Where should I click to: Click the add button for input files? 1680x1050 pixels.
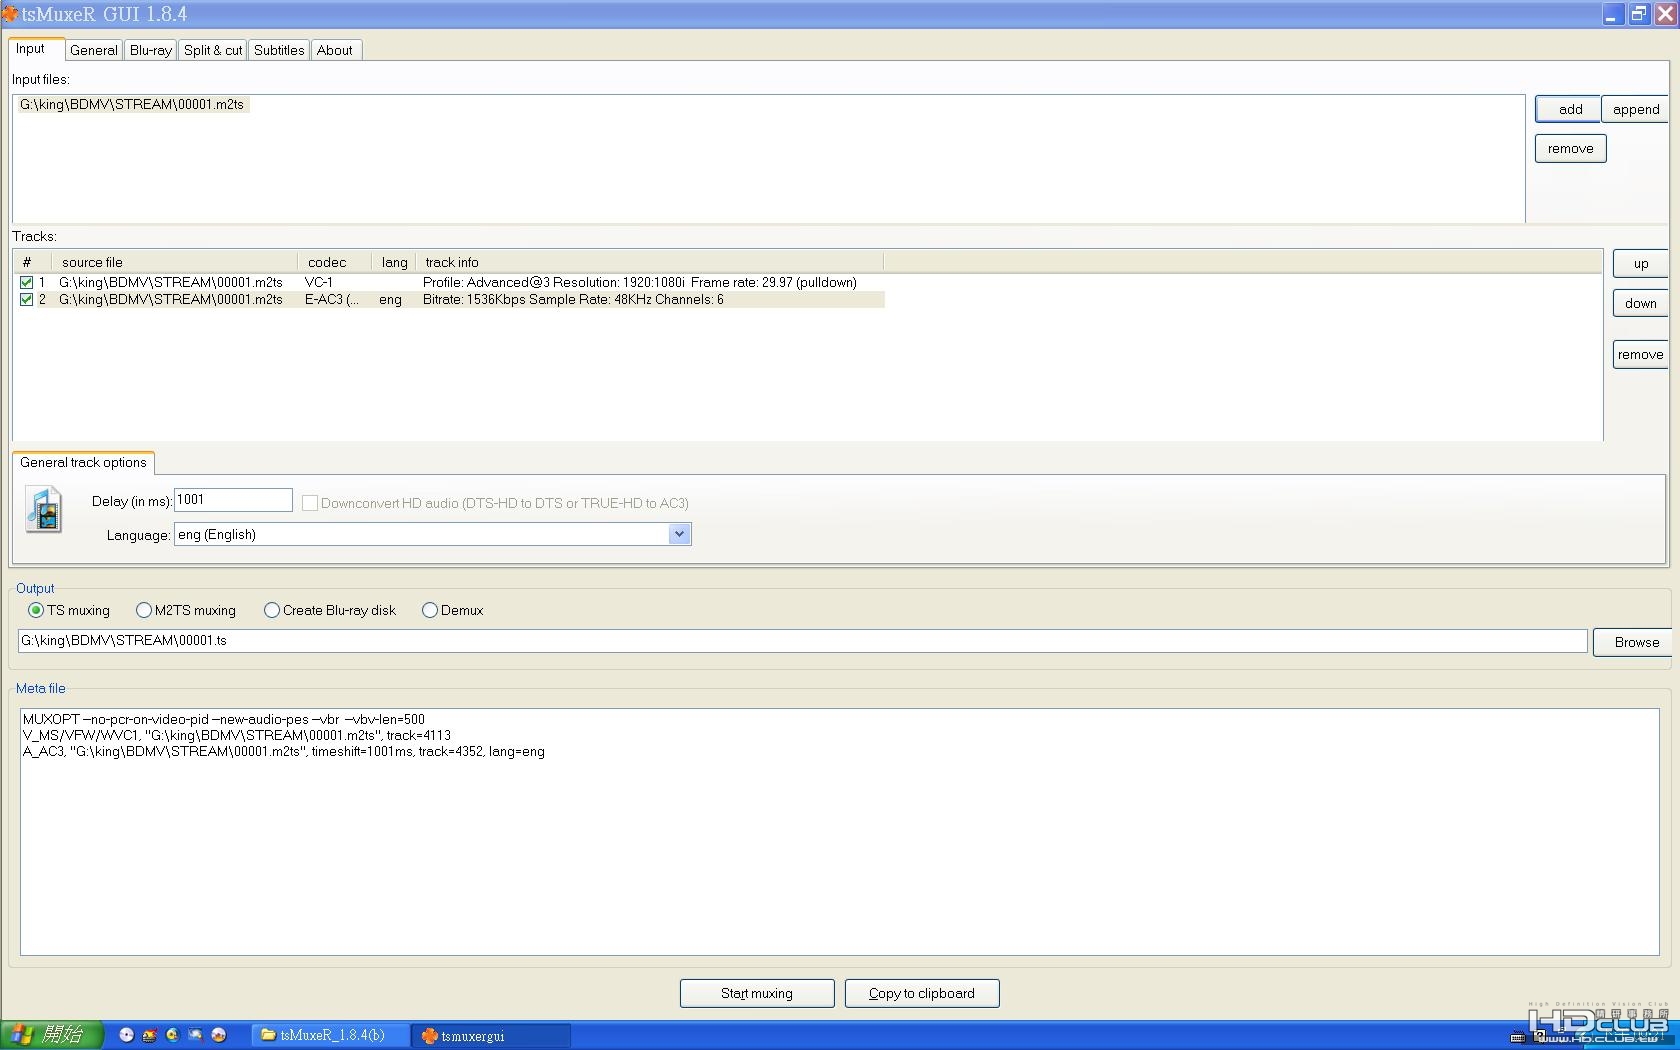tap(1569, 109)
